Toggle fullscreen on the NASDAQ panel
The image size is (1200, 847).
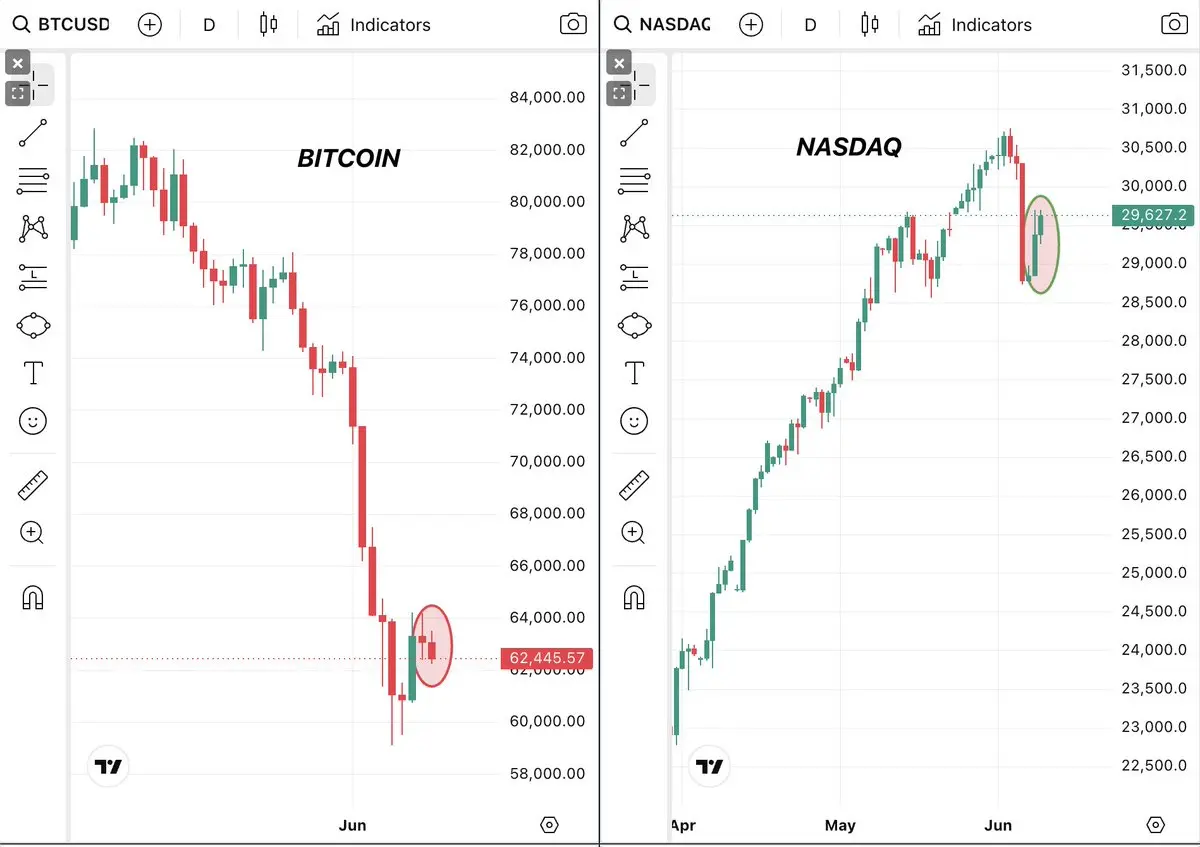pyautogui.click(x=618, y=93)
